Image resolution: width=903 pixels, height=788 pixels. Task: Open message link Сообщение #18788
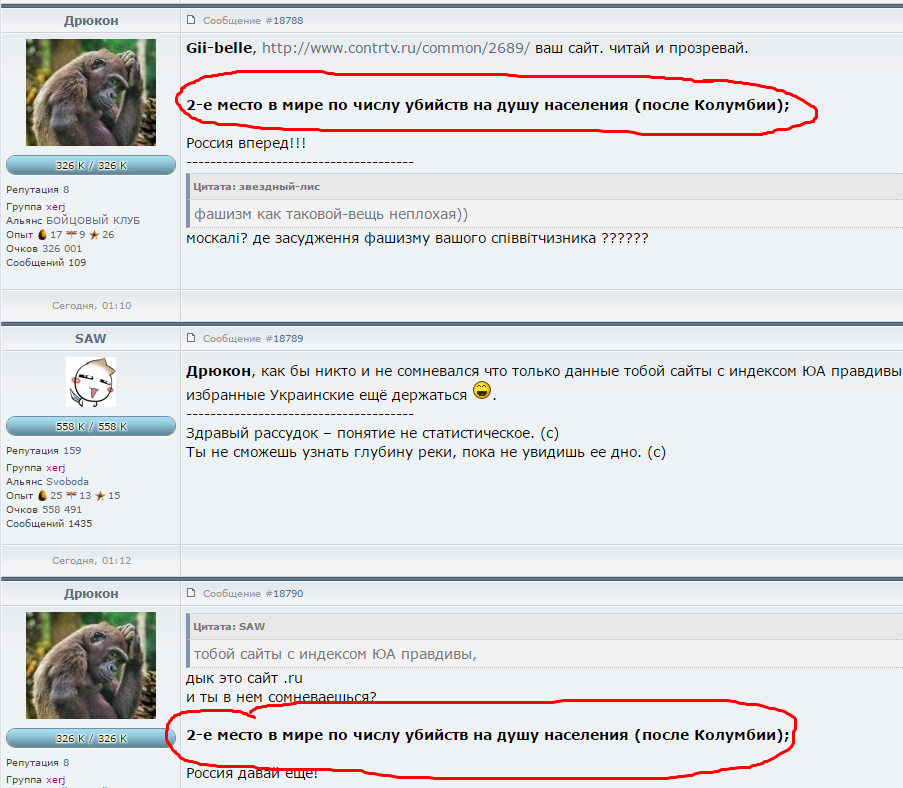(253, 21)
